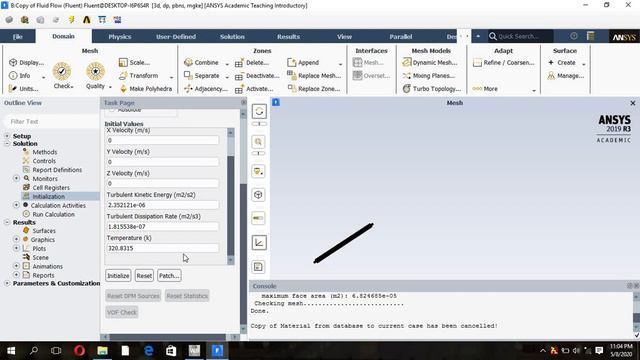Screen dimensions: 640x360
Task: Click the Reset button
Action: point(144,276)
